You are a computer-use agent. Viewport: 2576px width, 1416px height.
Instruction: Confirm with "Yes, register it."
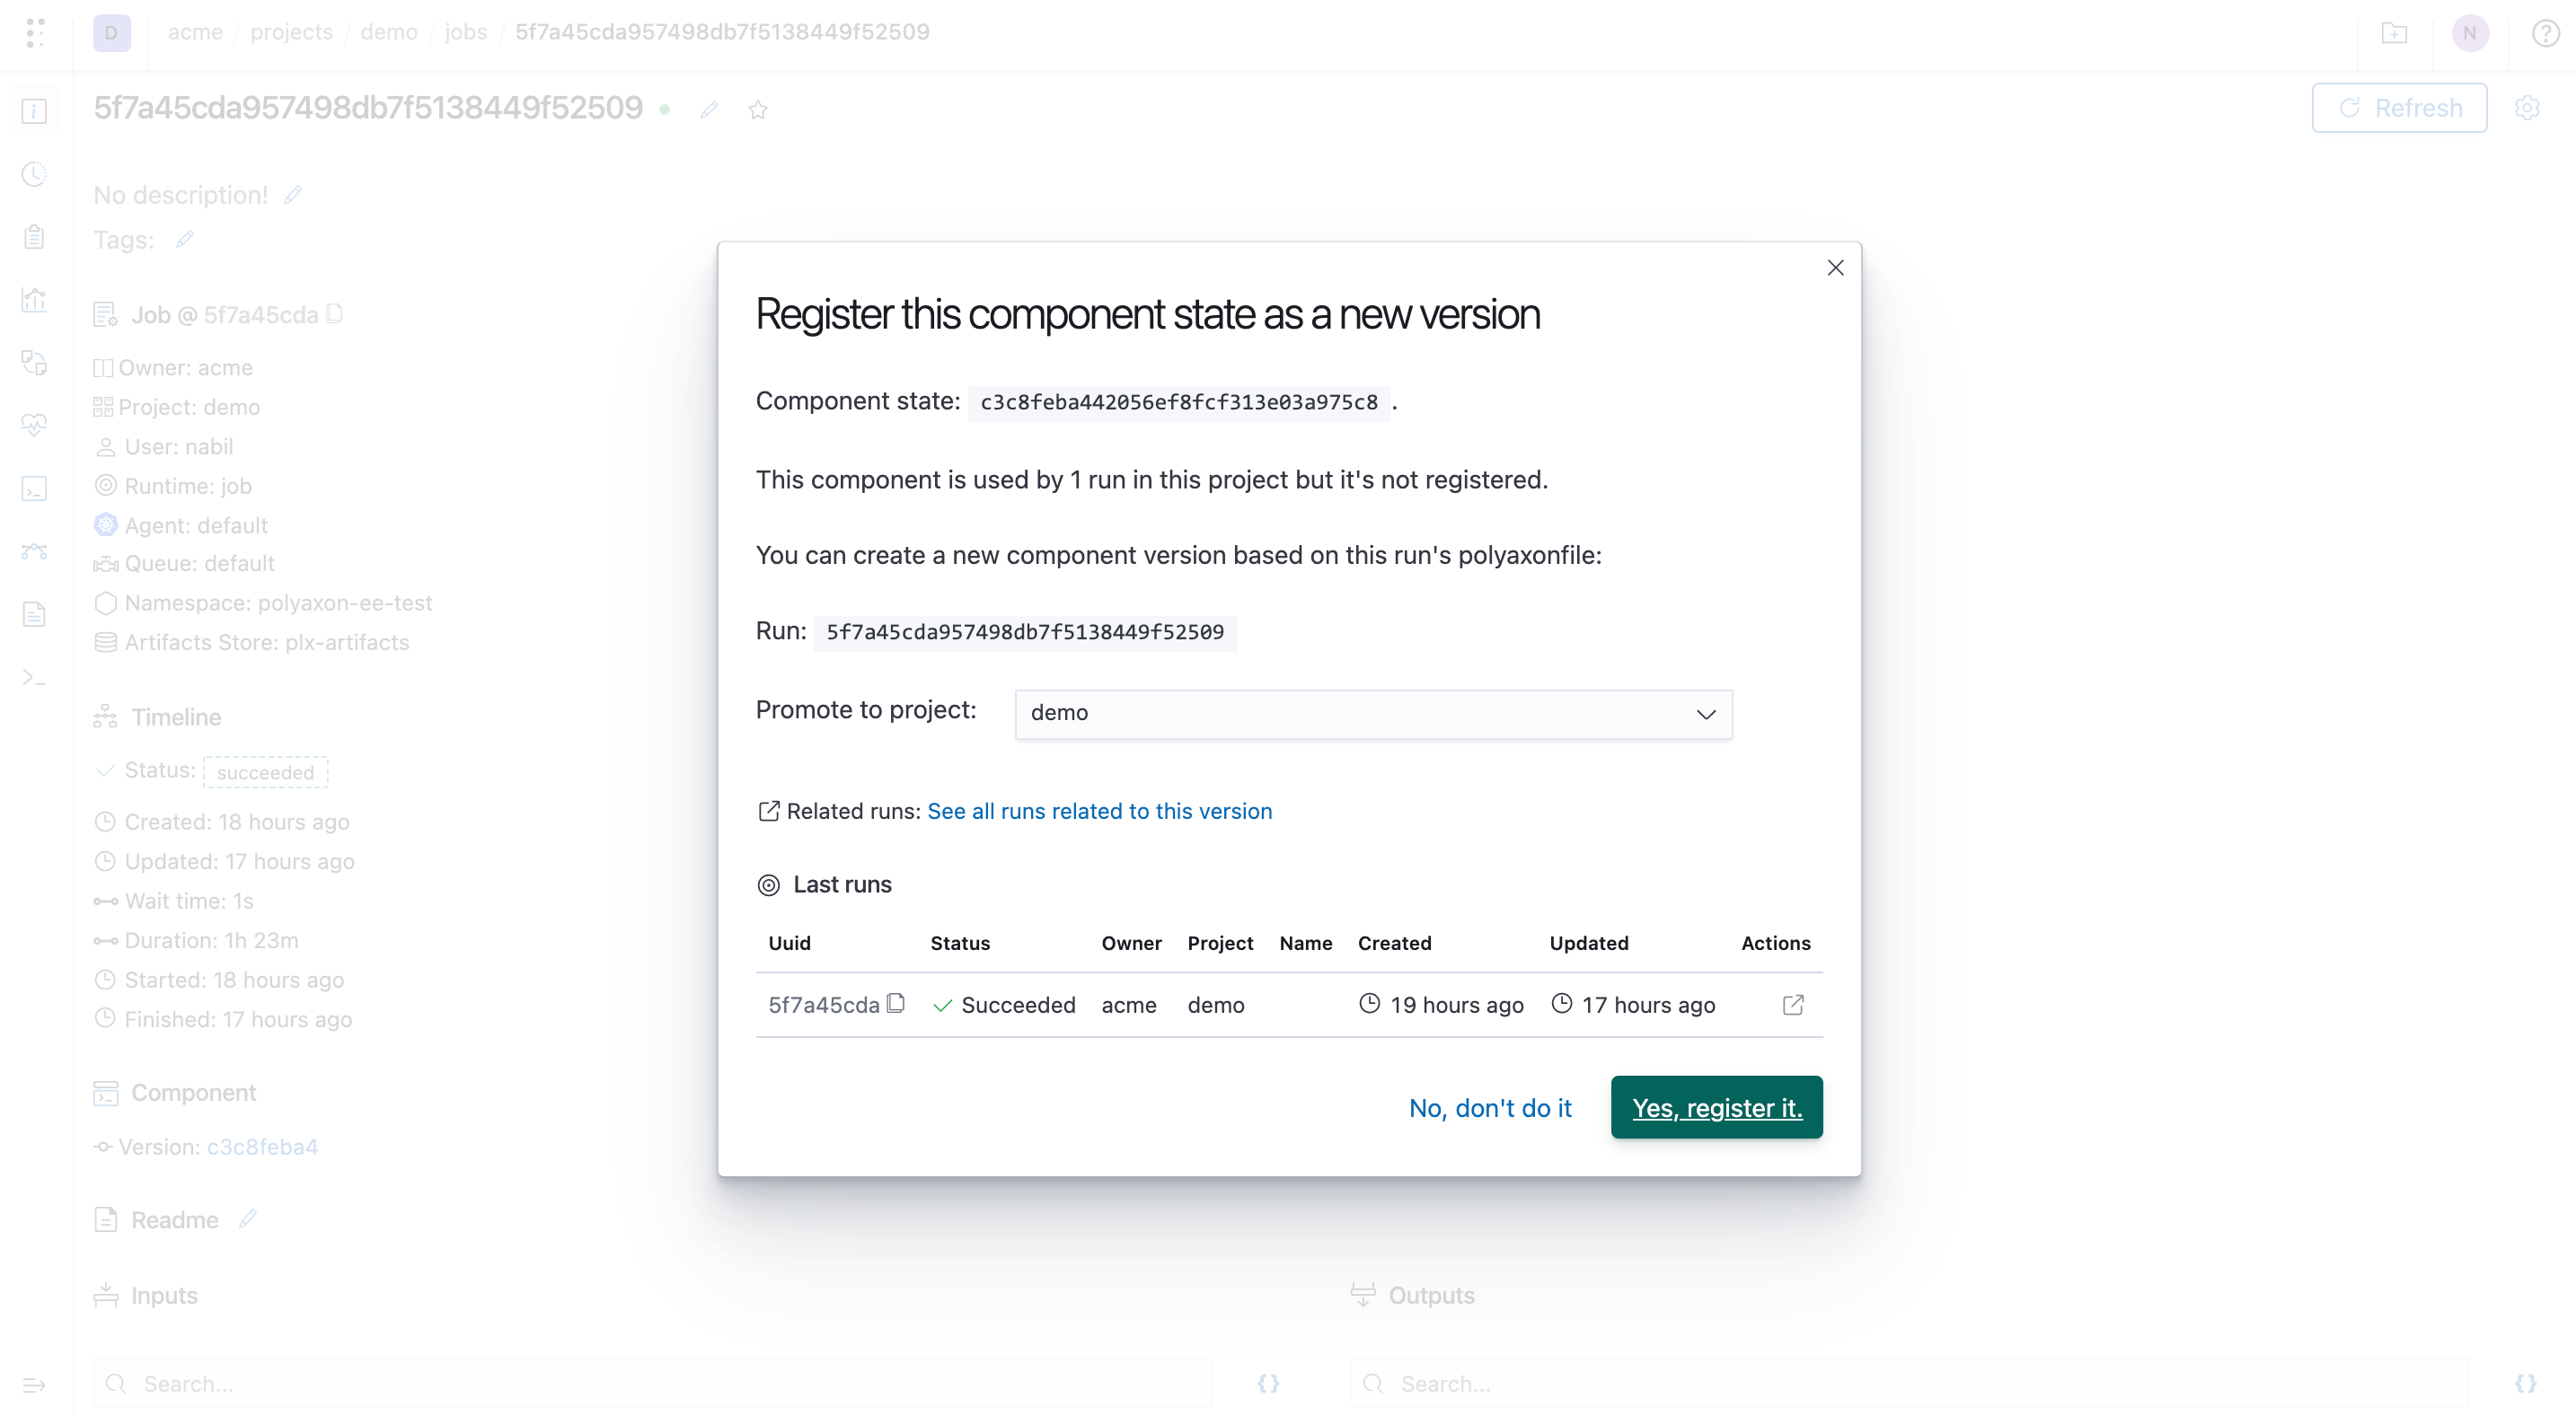[1717, 1108]
